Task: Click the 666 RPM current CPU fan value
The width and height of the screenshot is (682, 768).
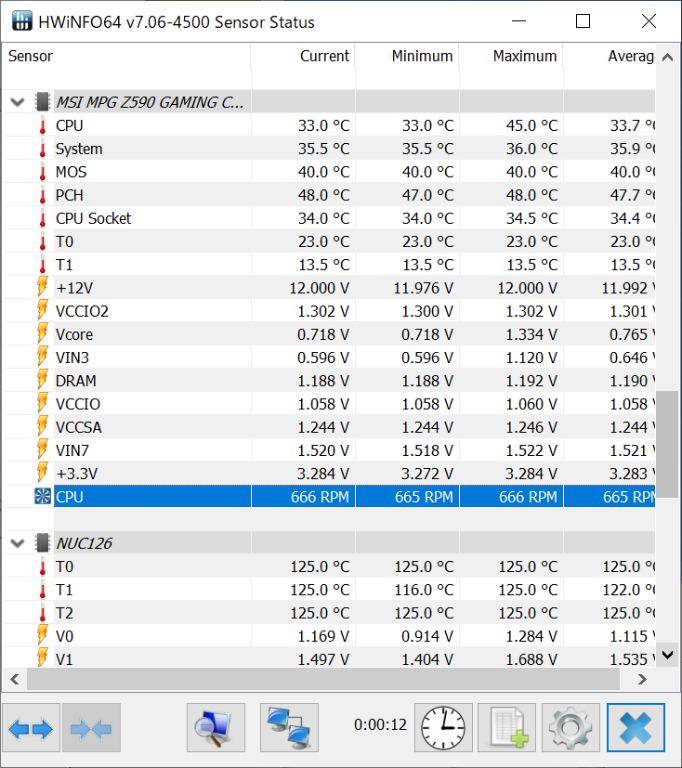Action: point(320,497)
